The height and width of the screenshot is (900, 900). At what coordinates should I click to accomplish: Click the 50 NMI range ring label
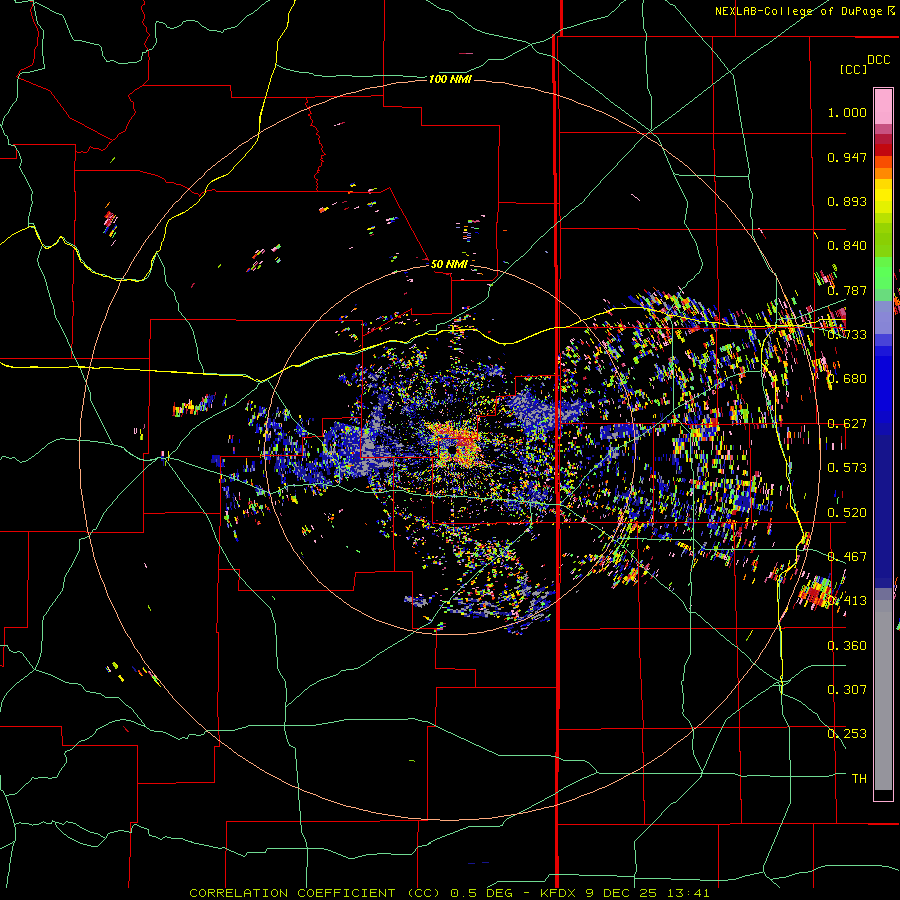coord(449,264)
